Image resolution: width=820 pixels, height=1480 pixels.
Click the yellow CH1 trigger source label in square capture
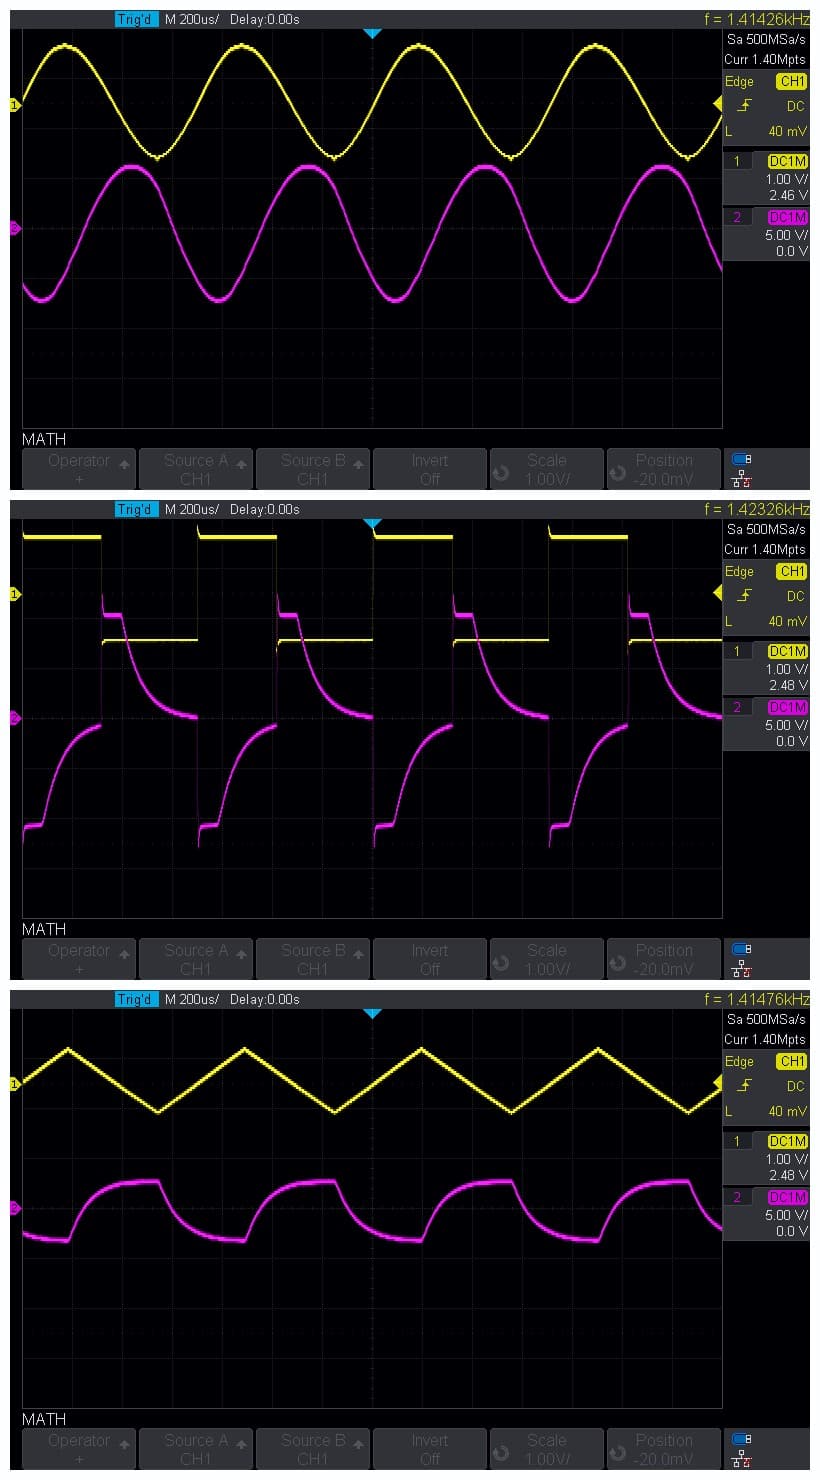pos(791,571)
